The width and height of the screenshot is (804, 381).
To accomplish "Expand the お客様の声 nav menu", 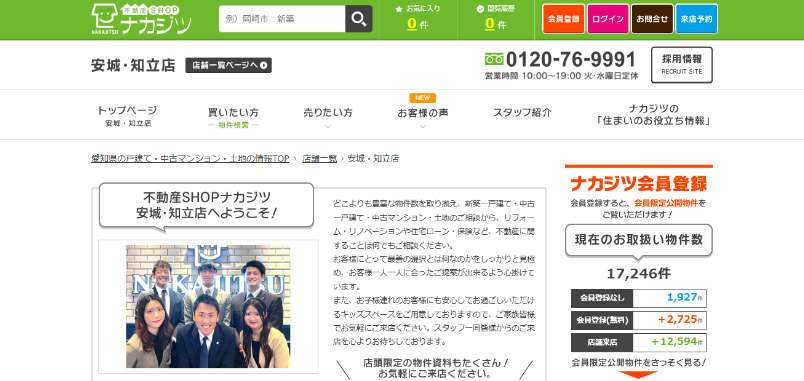I will [423, 117].
